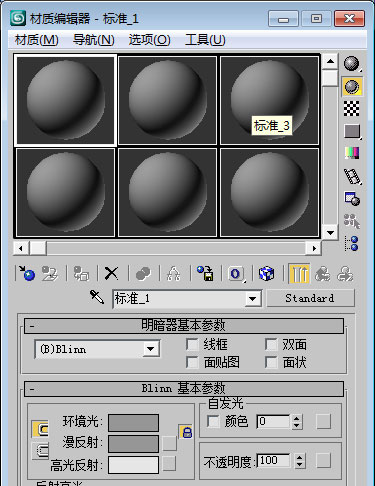Click the 不透明度 map button
The height and width of the screenshot is (486, 375).
323,461
